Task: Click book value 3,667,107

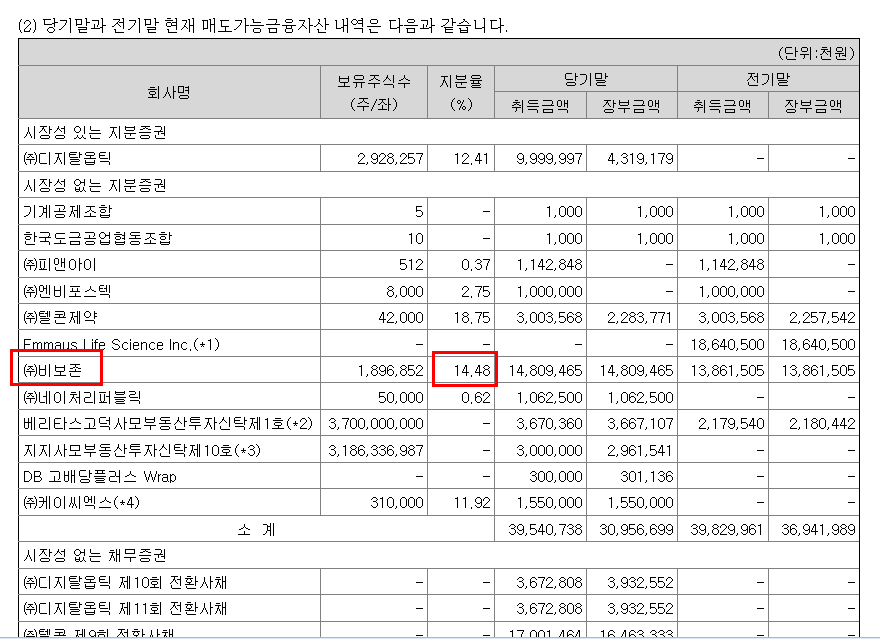Action: (x=640, y=424)
